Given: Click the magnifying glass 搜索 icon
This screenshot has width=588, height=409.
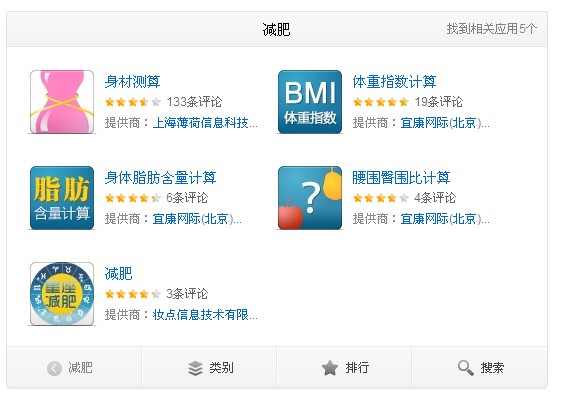Looking at the screenshot, I should tap(465, 368).
